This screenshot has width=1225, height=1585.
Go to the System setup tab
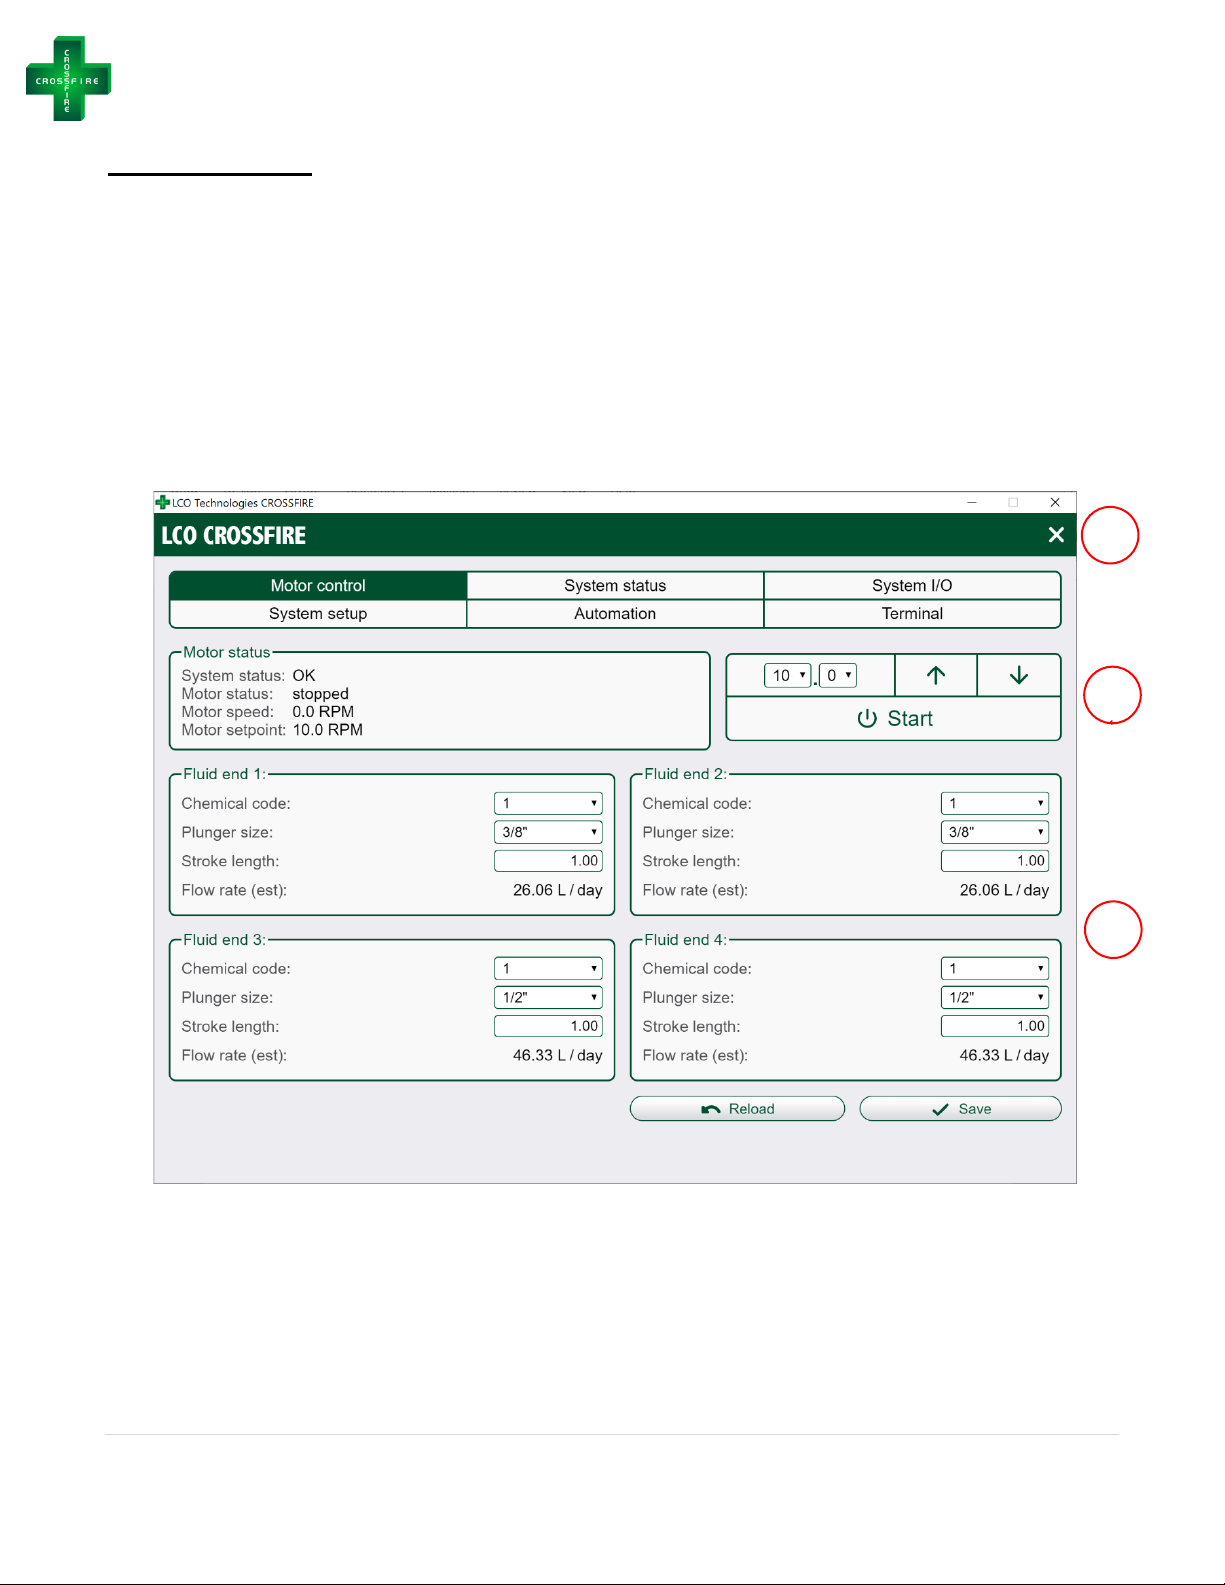[318, 614]
